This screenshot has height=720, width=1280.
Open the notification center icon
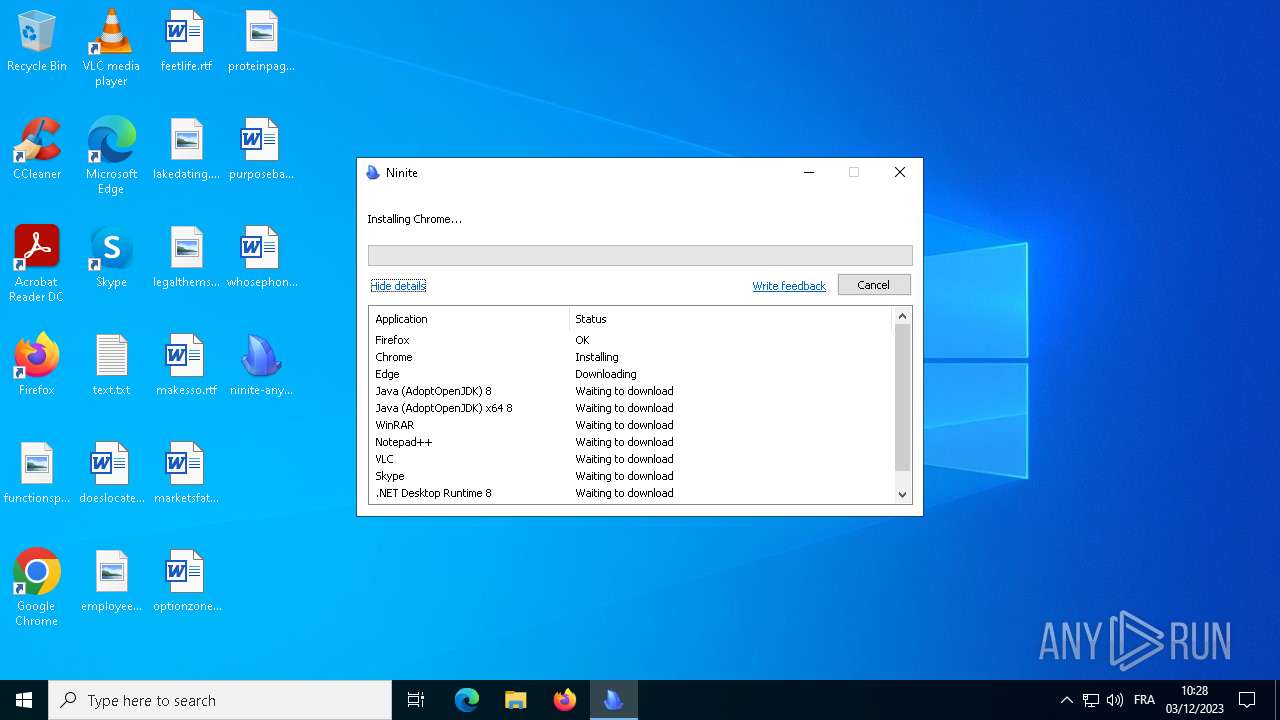point(1247,700)
